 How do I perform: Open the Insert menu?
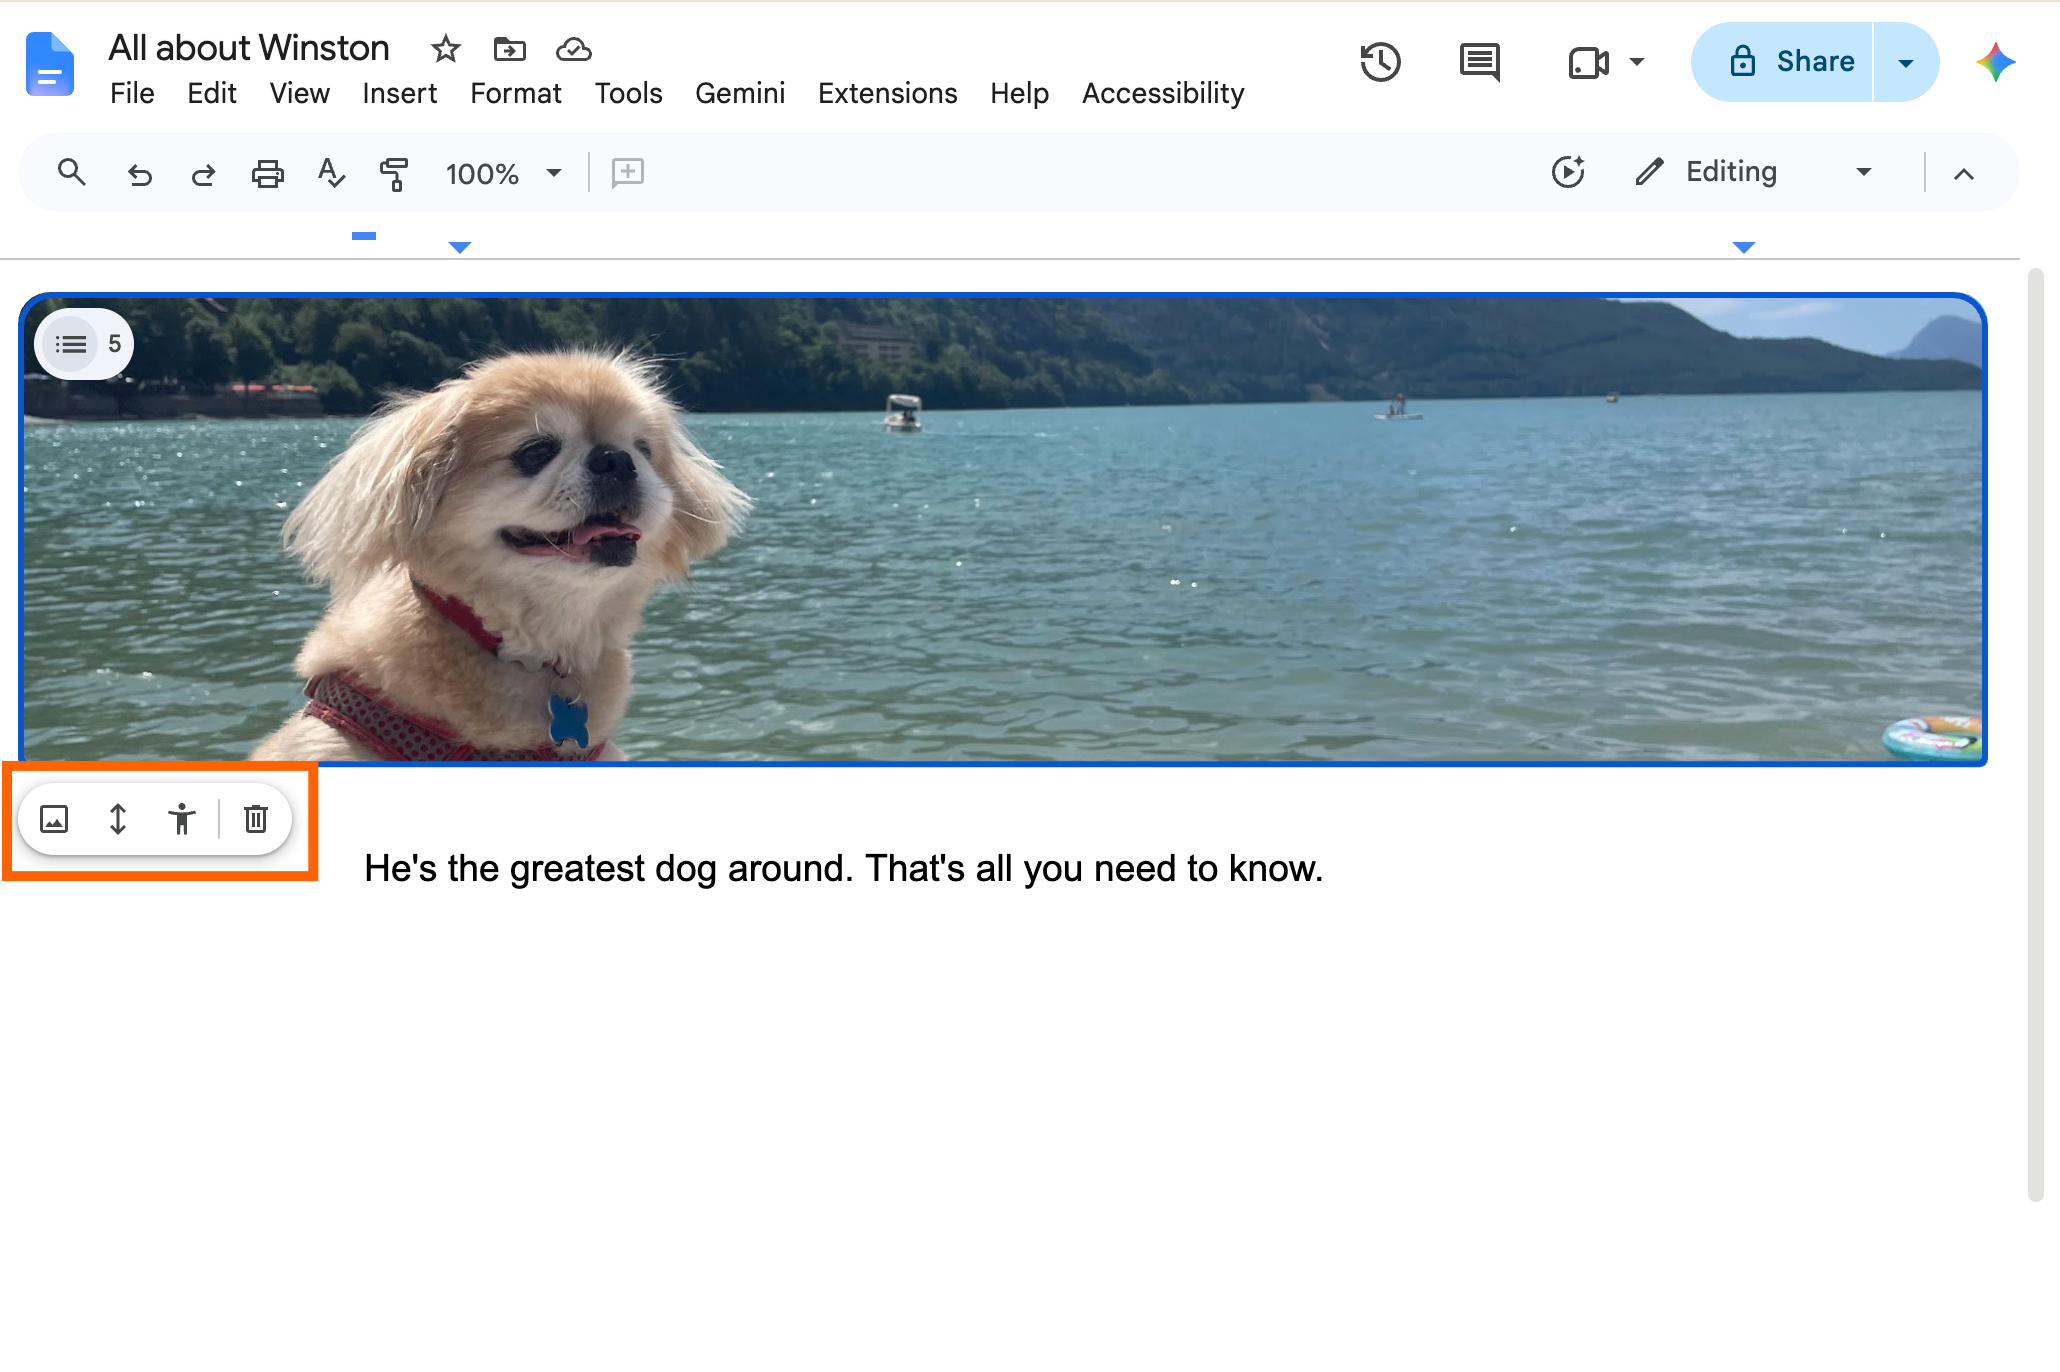(x=399, y=93)
